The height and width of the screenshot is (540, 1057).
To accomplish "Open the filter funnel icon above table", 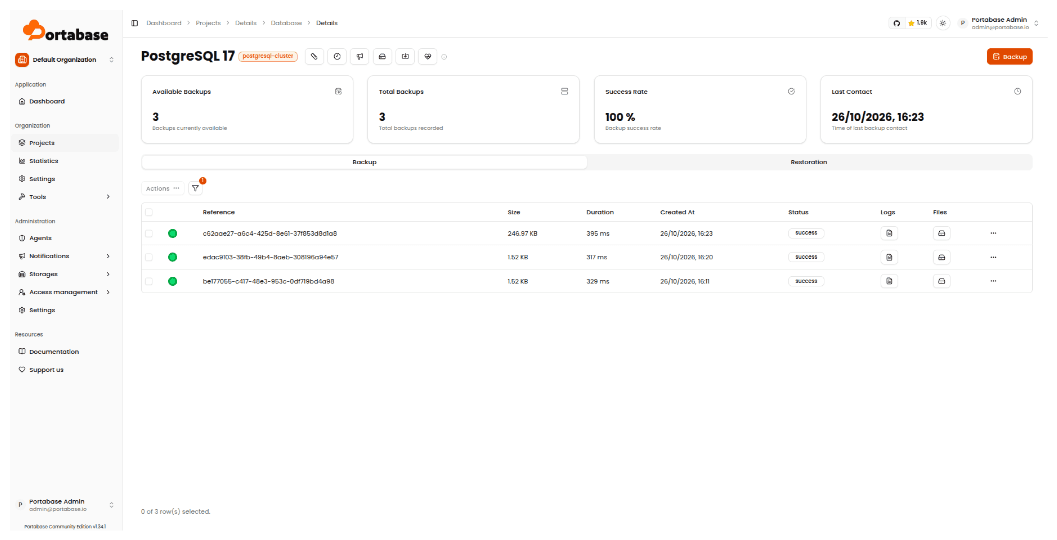I will pos(195,189).
